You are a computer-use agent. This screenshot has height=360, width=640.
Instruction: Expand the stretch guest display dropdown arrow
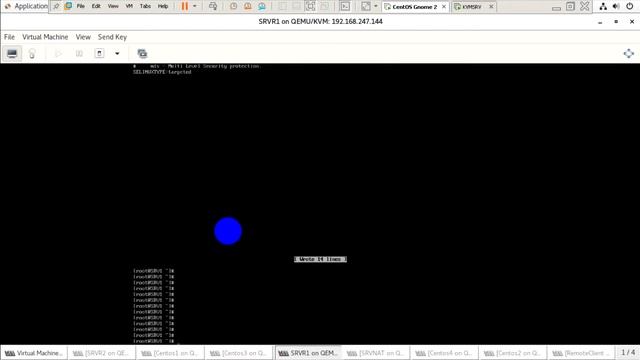coord(376,6)
